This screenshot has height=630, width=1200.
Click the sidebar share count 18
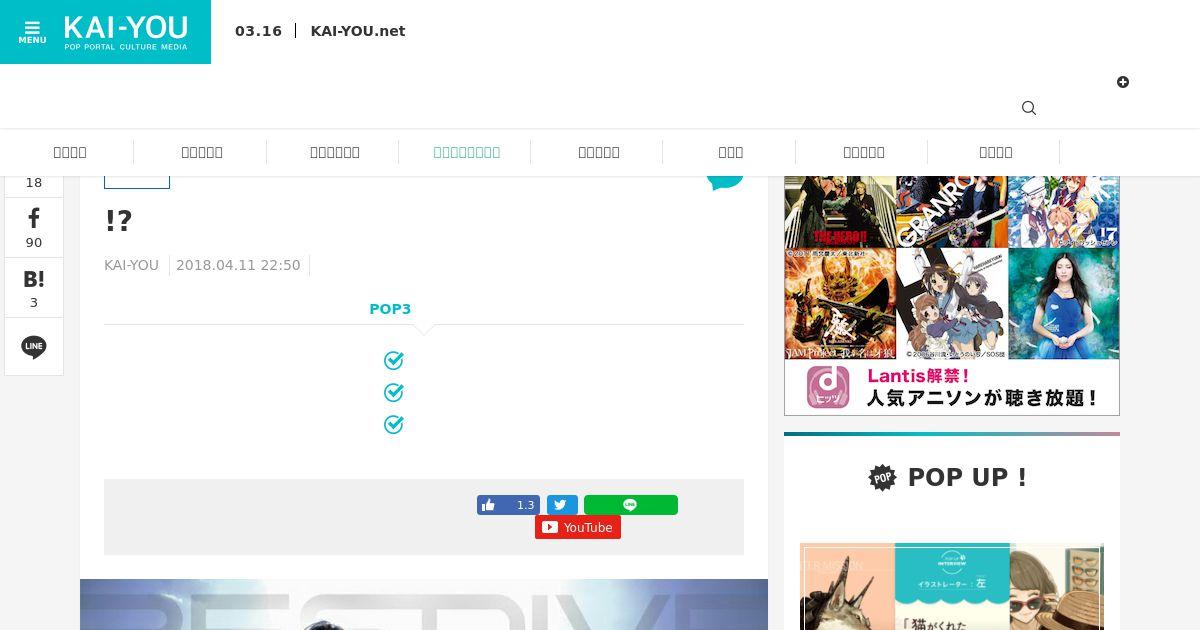(34, 183)
